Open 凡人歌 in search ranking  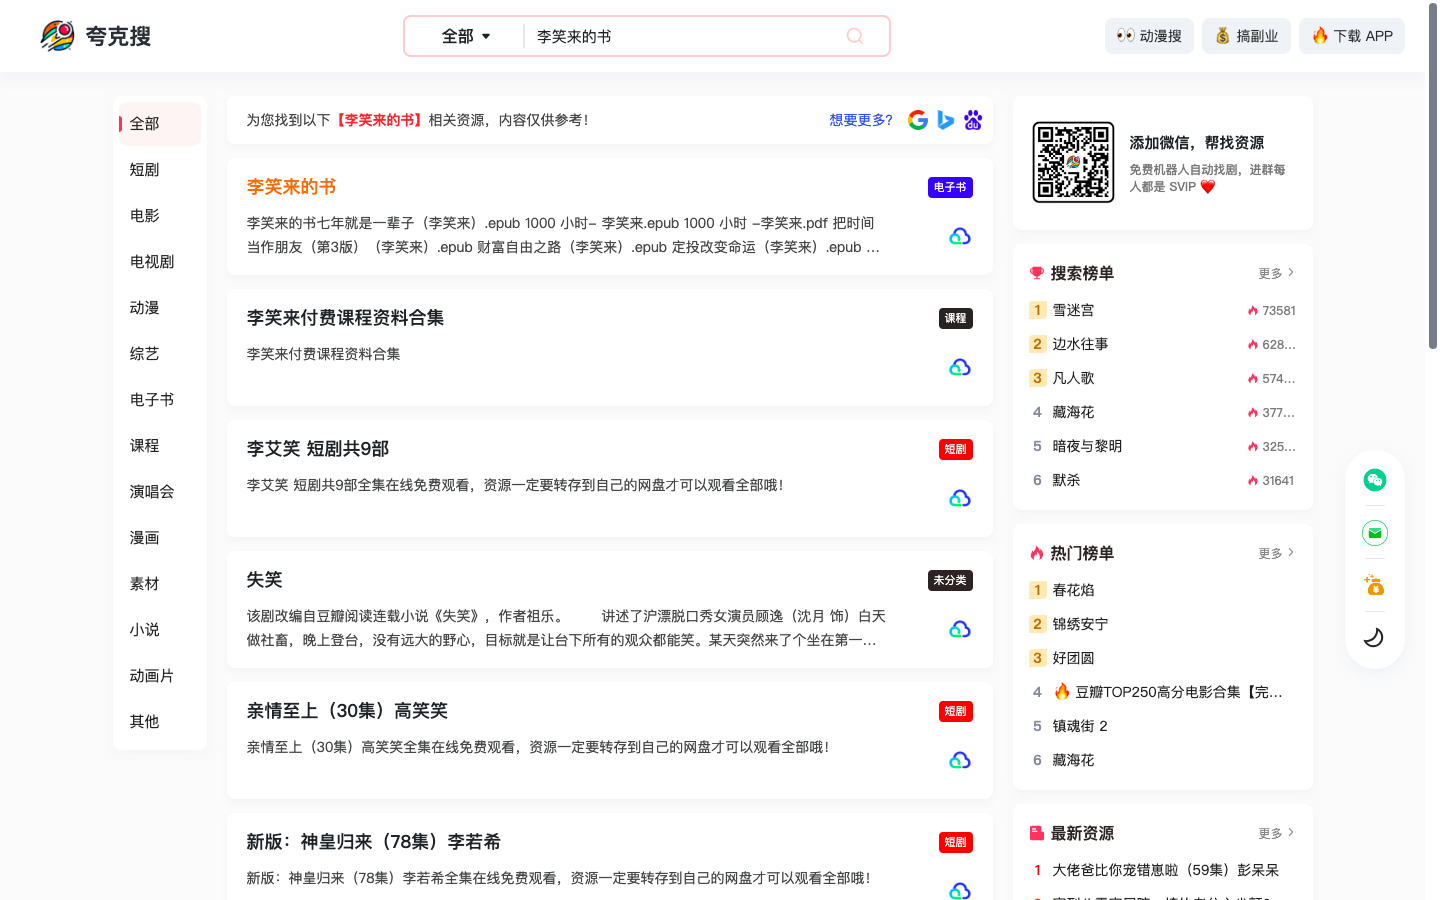coord(1073,378)
